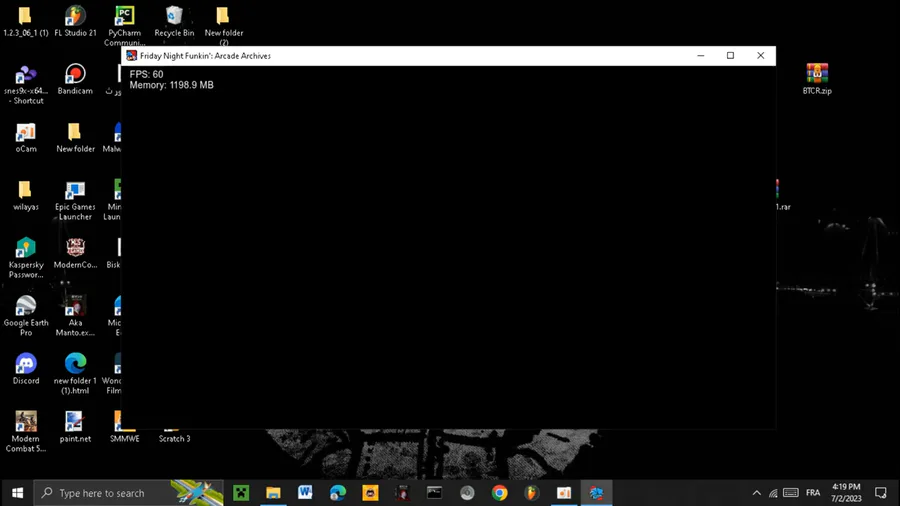Select the new folder 1 (1).html file
Screen dimensions: 900x506
75,373
